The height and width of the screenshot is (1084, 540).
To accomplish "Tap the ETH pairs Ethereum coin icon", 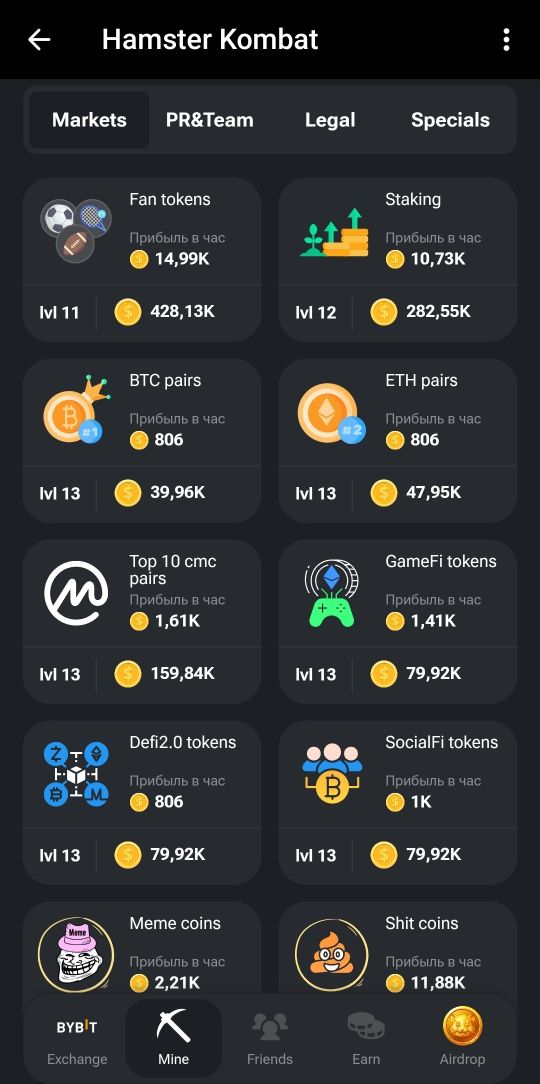I will (x=331, y=413).
